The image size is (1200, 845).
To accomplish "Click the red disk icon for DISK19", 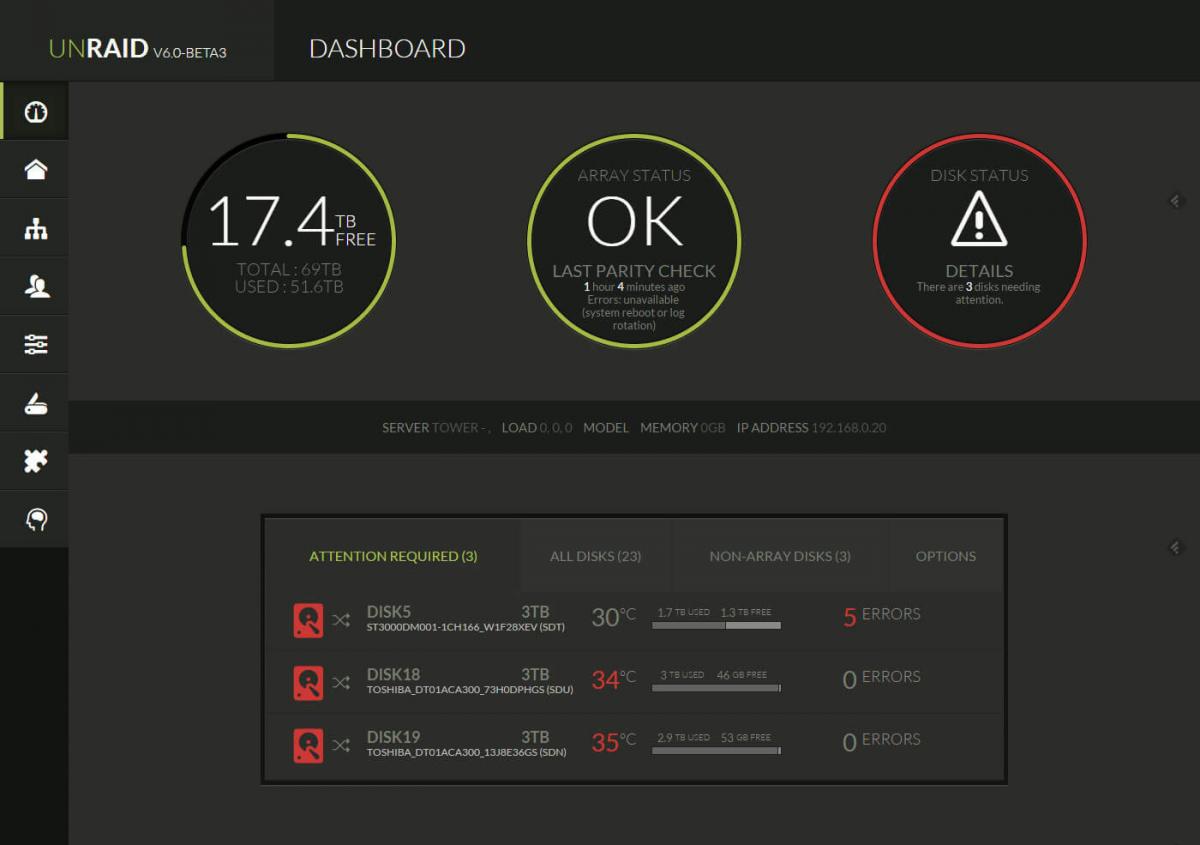I will pyautogui.click(x=308, y=746).
